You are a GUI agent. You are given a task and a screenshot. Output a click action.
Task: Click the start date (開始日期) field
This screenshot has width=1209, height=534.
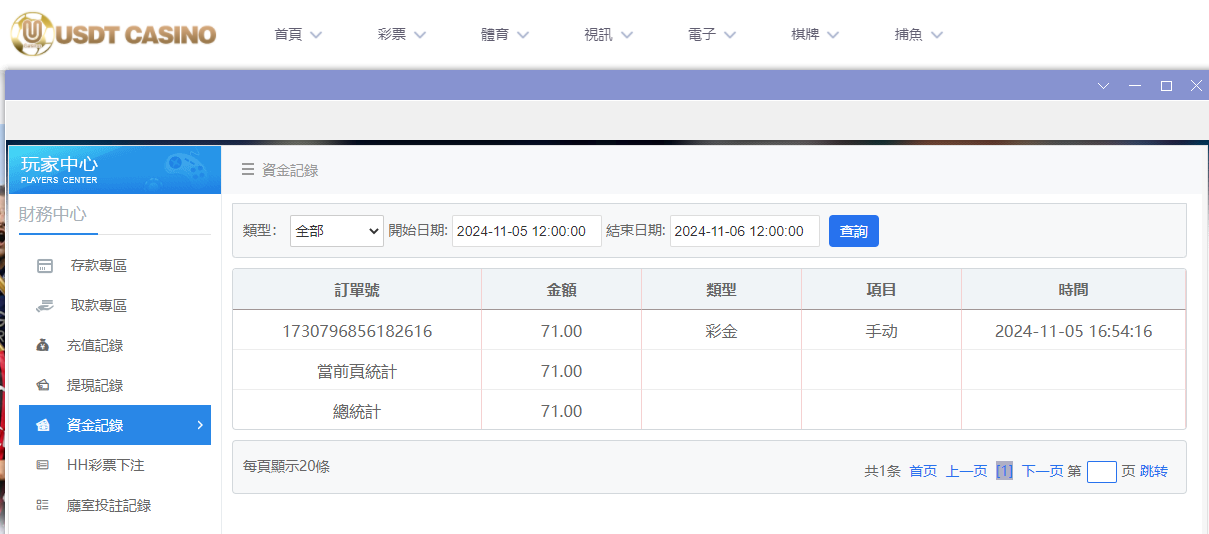[x=526, y=231]
